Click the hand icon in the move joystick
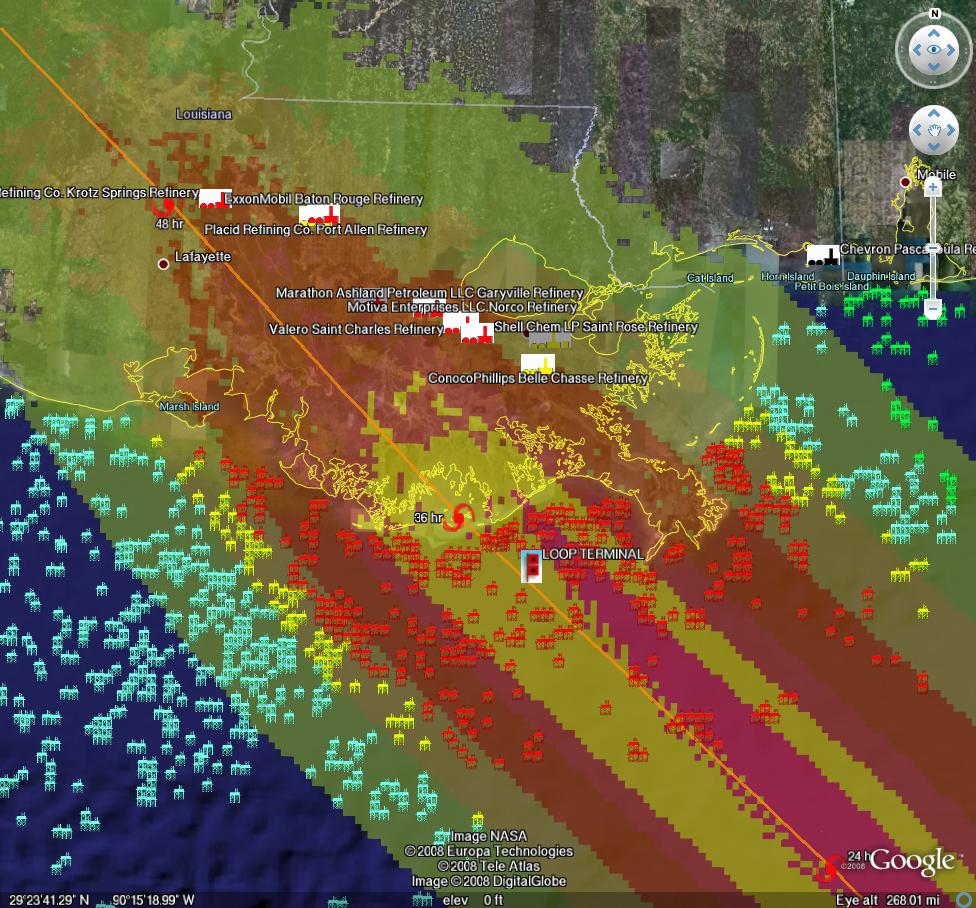 click(934, 130)
